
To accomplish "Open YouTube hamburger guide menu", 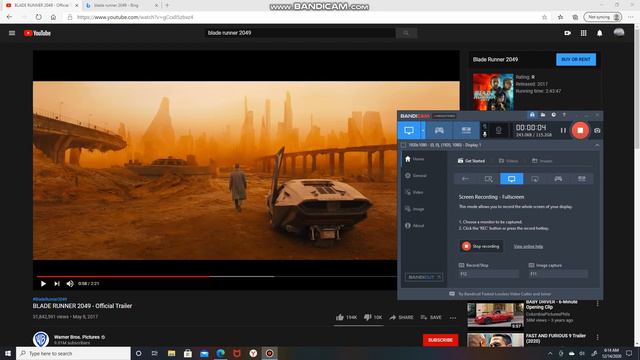I will [x=12, y=33].
